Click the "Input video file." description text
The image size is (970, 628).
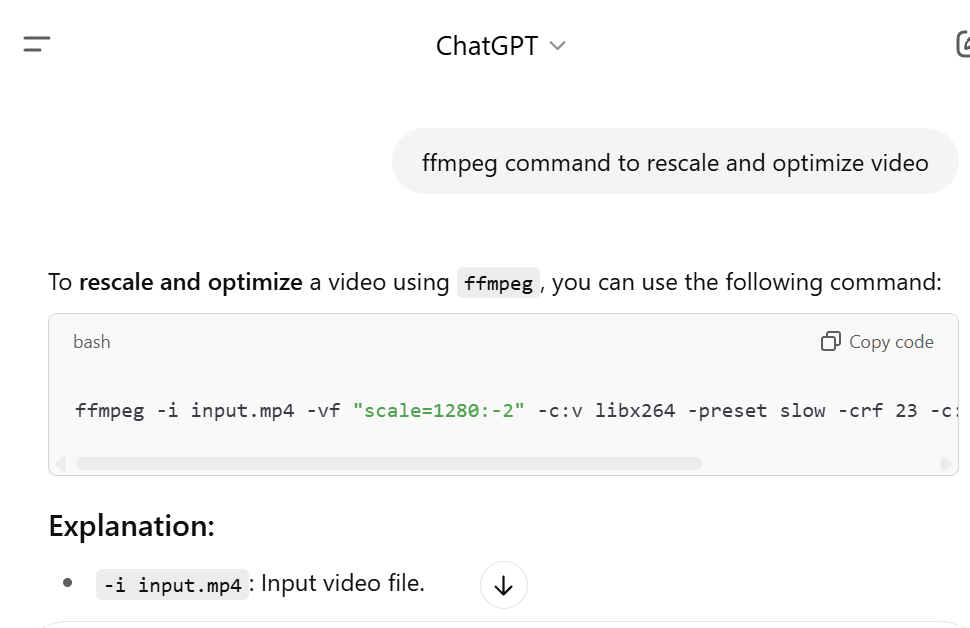(x=343, y=583)
